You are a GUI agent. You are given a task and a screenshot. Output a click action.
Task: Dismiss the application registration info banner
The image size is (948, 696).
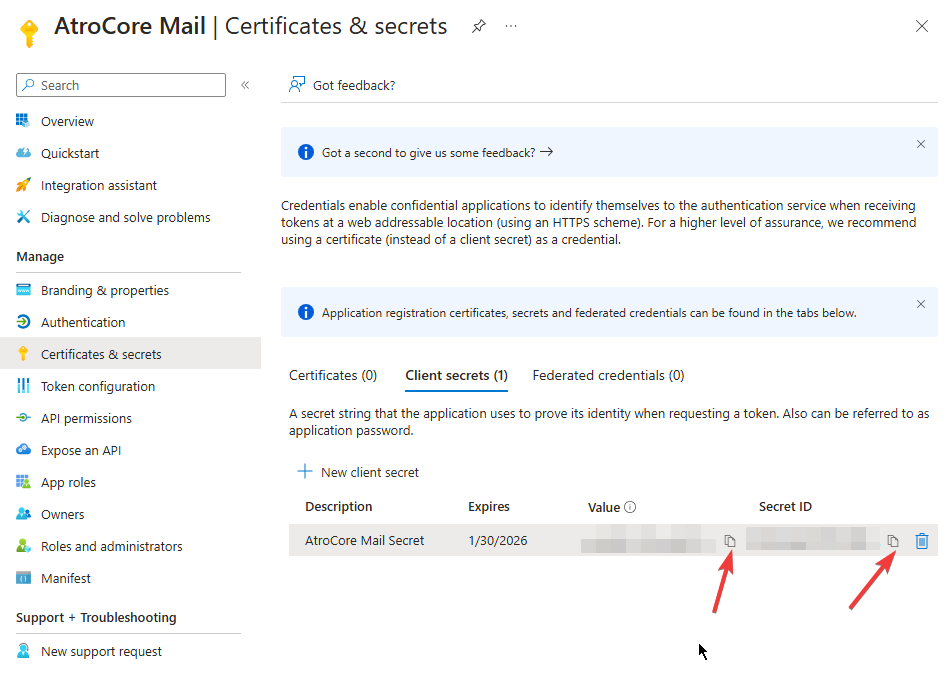tap(921, 304)
